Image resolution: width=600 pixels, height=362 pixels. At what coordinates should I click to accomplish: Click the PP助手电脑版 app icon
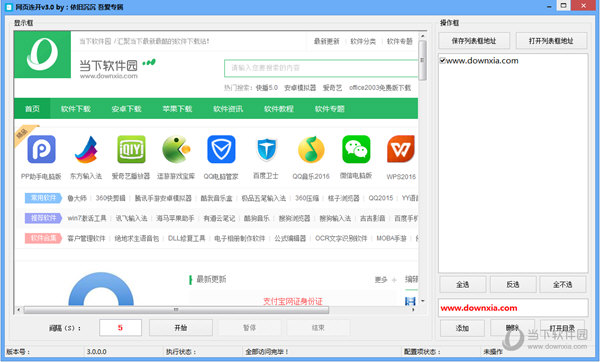[41, 149]
